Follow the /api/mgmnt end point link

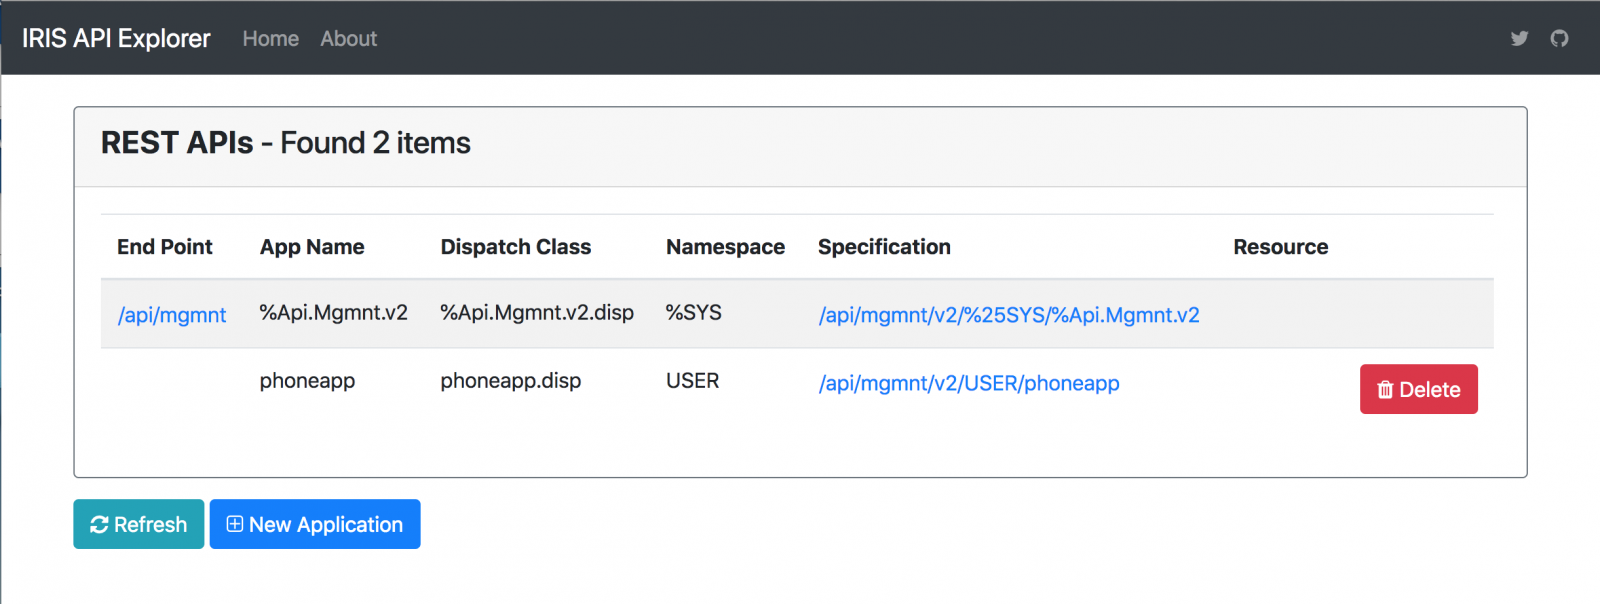tap(172, 315)
